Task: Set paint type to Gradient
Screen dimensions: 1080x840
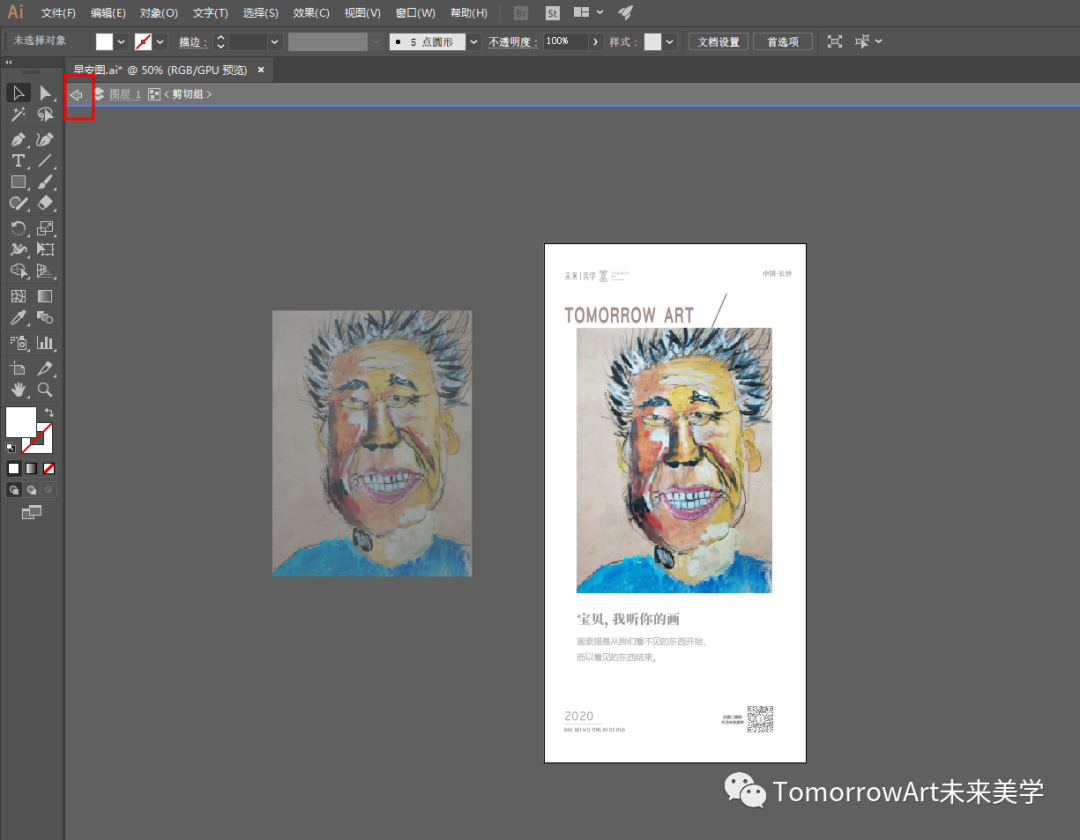Action: pyautogui.click(x=31, y=468)
